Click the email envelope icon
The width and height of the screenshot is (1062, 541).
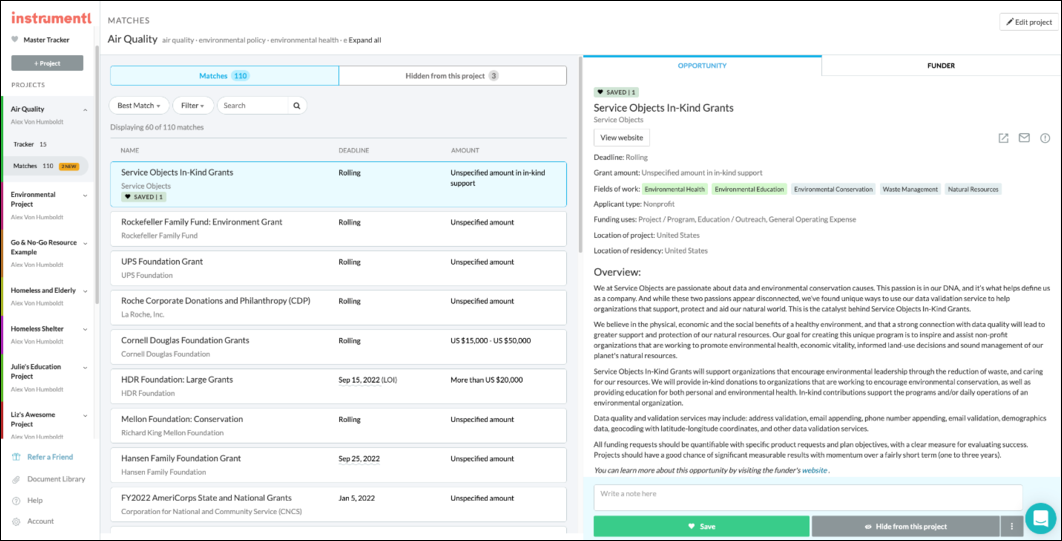click(x=1024, y=138)
